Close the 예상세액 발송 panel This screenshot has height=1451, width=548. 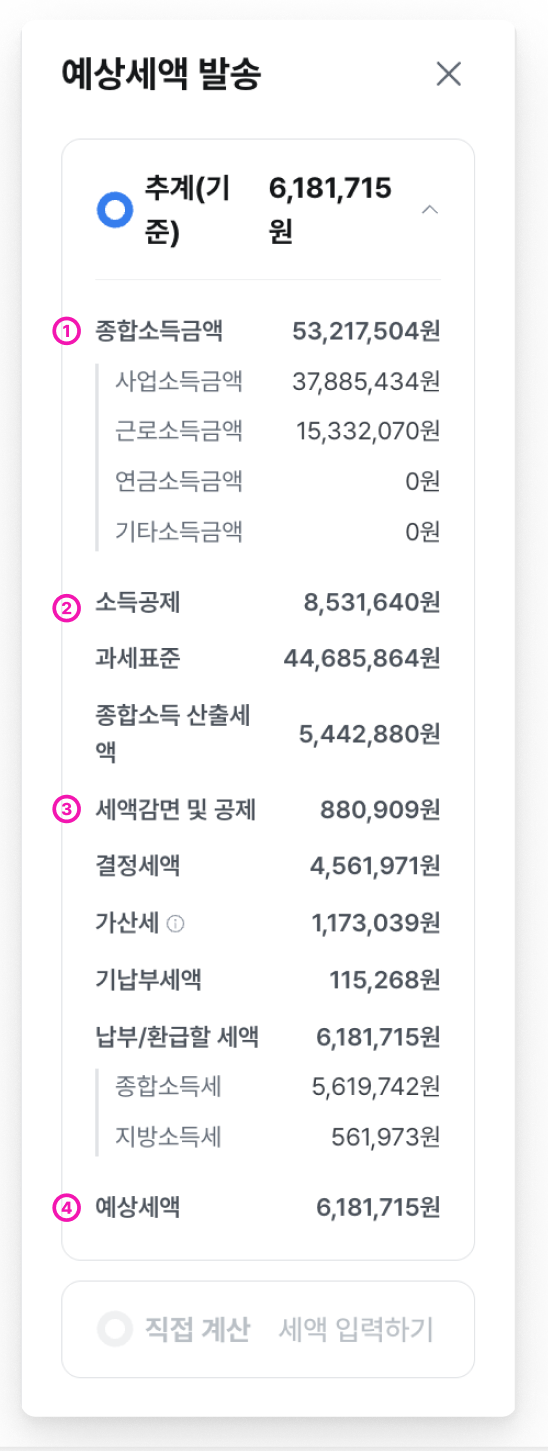pyautogui.click(x=449, y=74)
